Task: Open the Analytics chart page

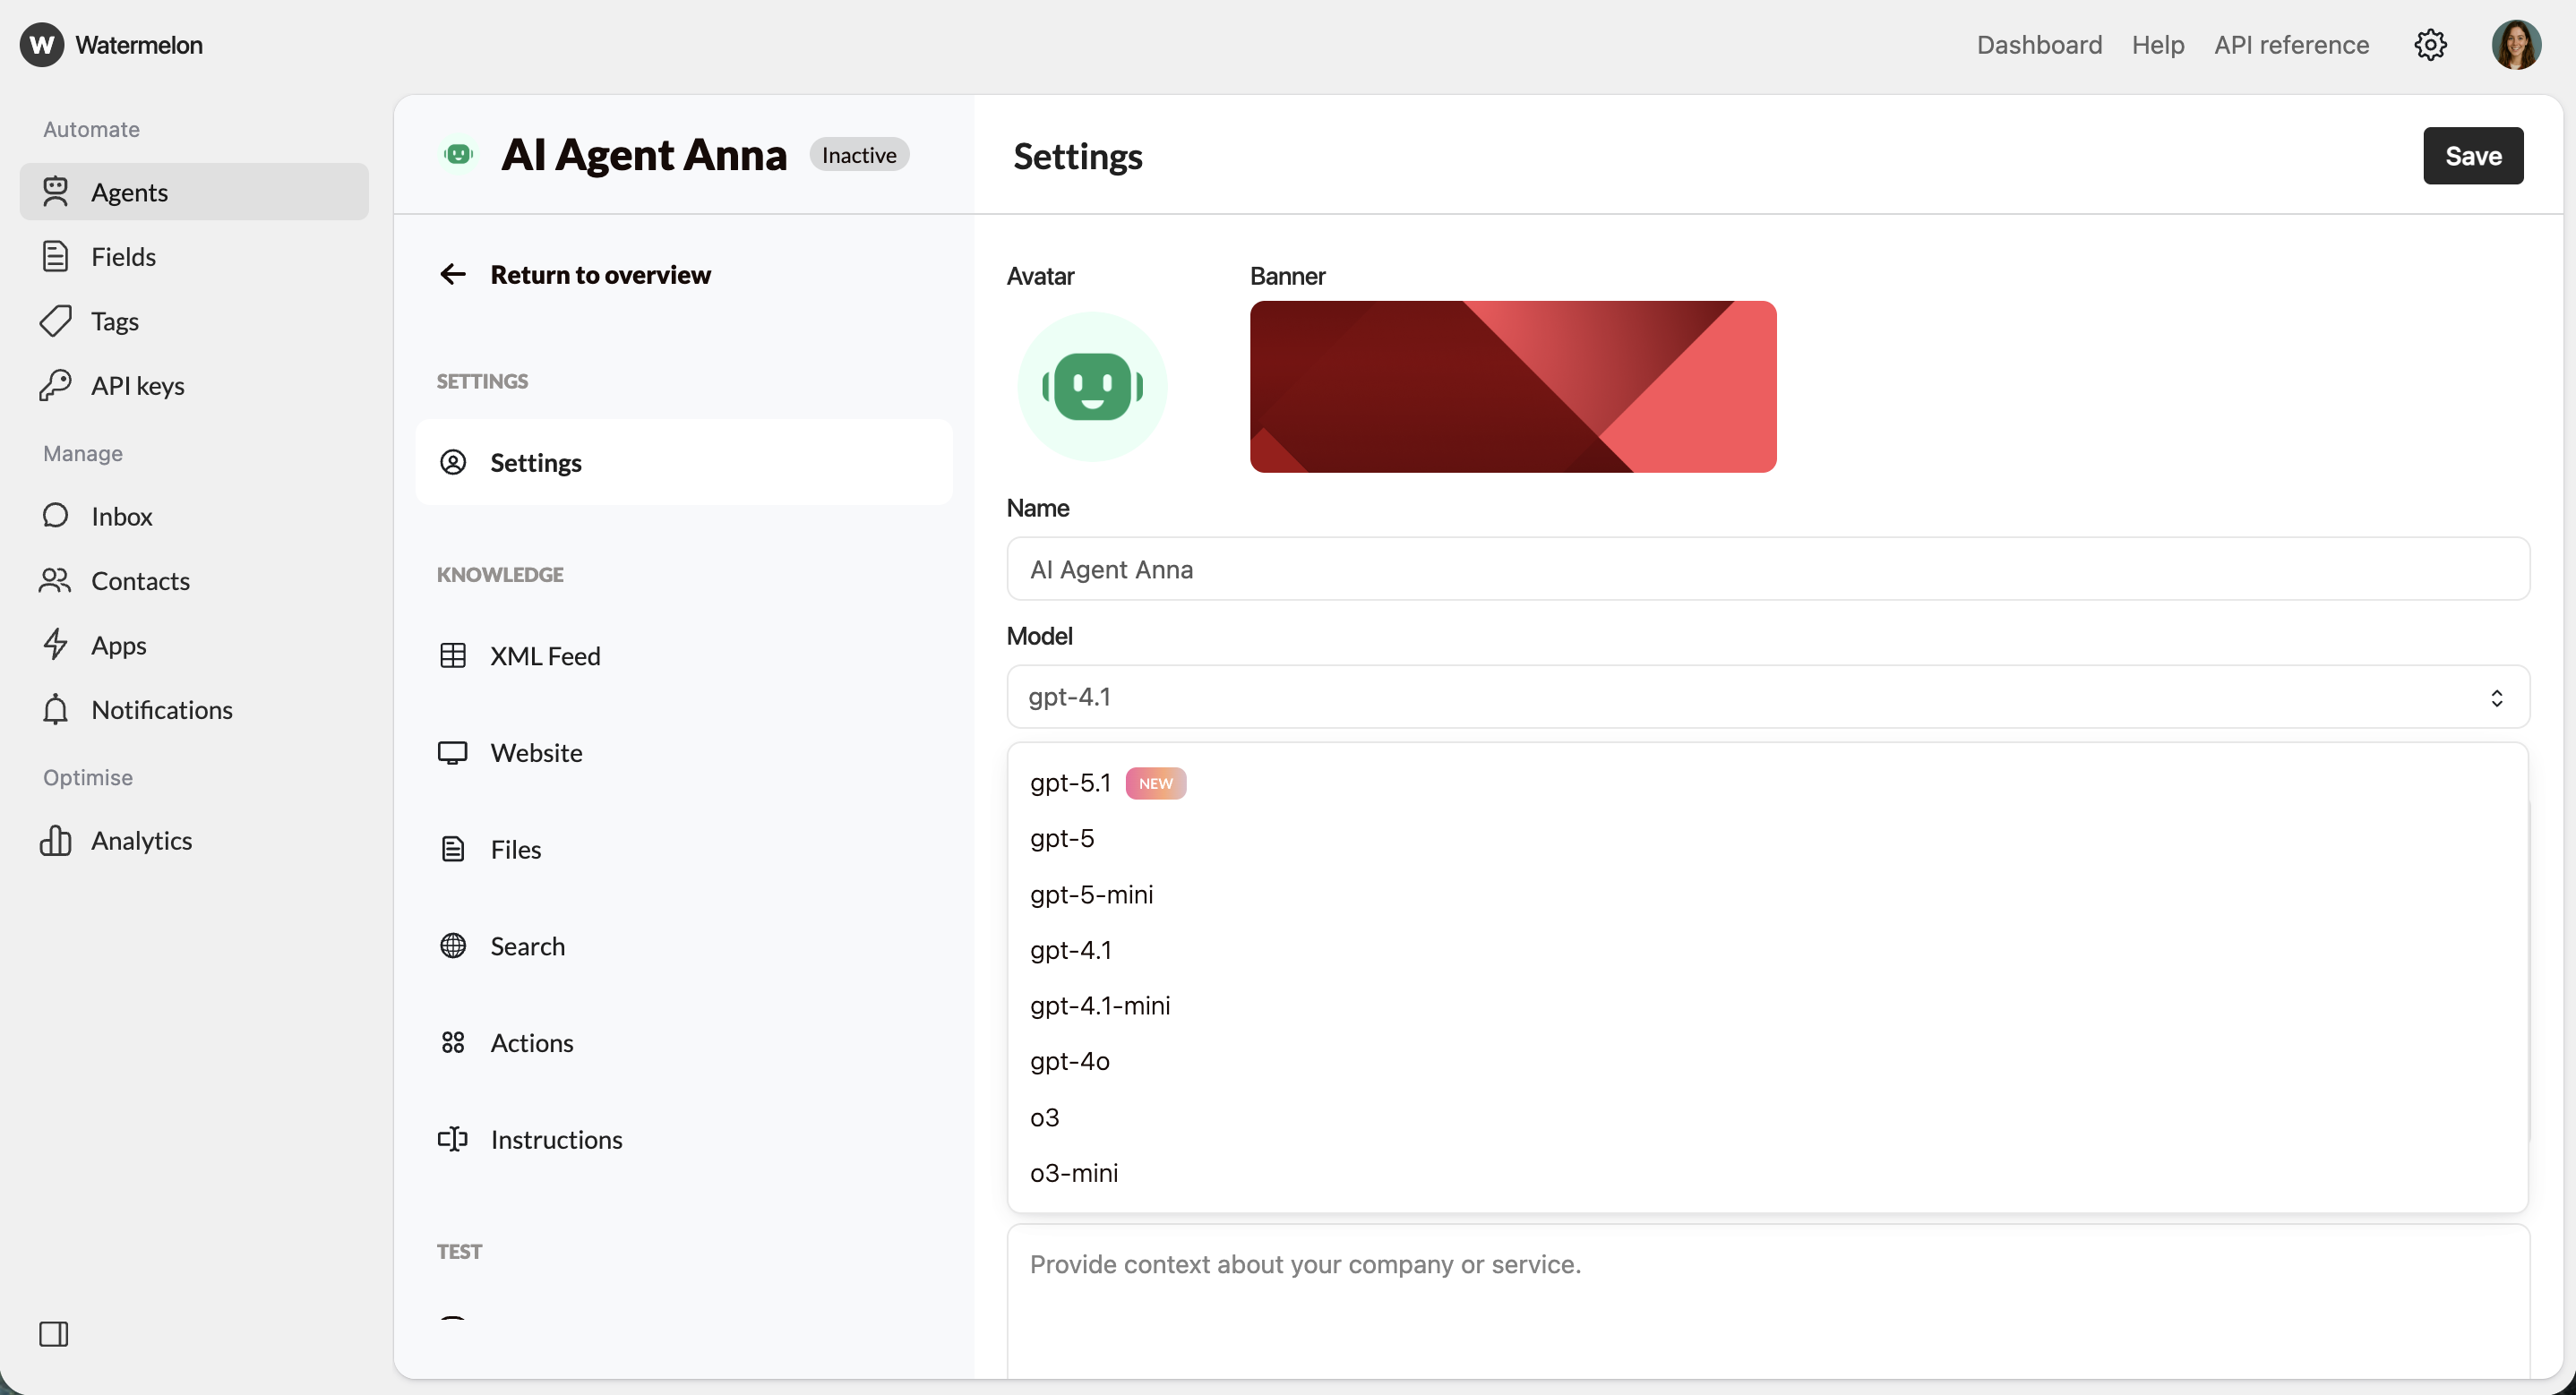Action: click(141, 840)
